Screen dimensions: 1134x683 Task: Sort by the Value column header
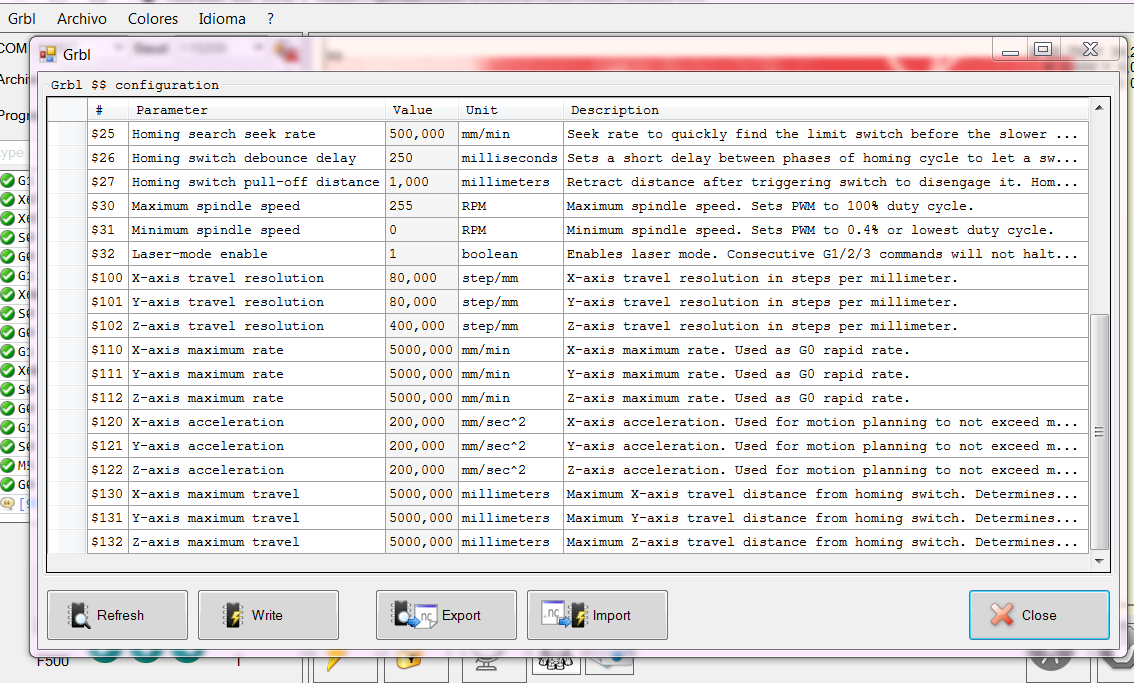point(422,110)
